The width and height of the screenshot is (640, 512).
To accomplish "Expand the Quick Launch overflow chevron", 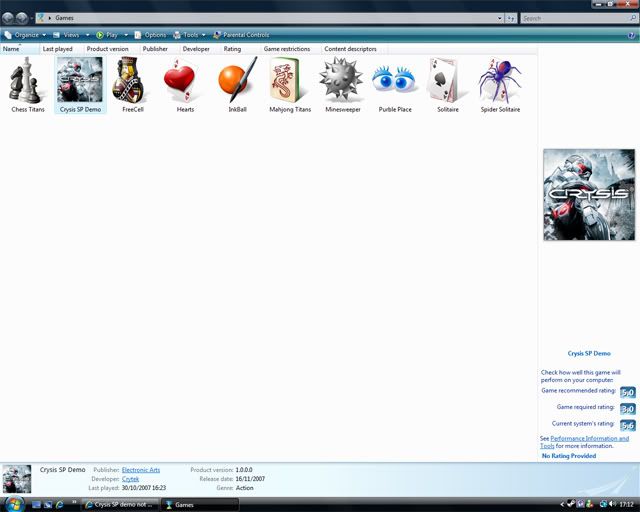I will click(x=74, y=502).
